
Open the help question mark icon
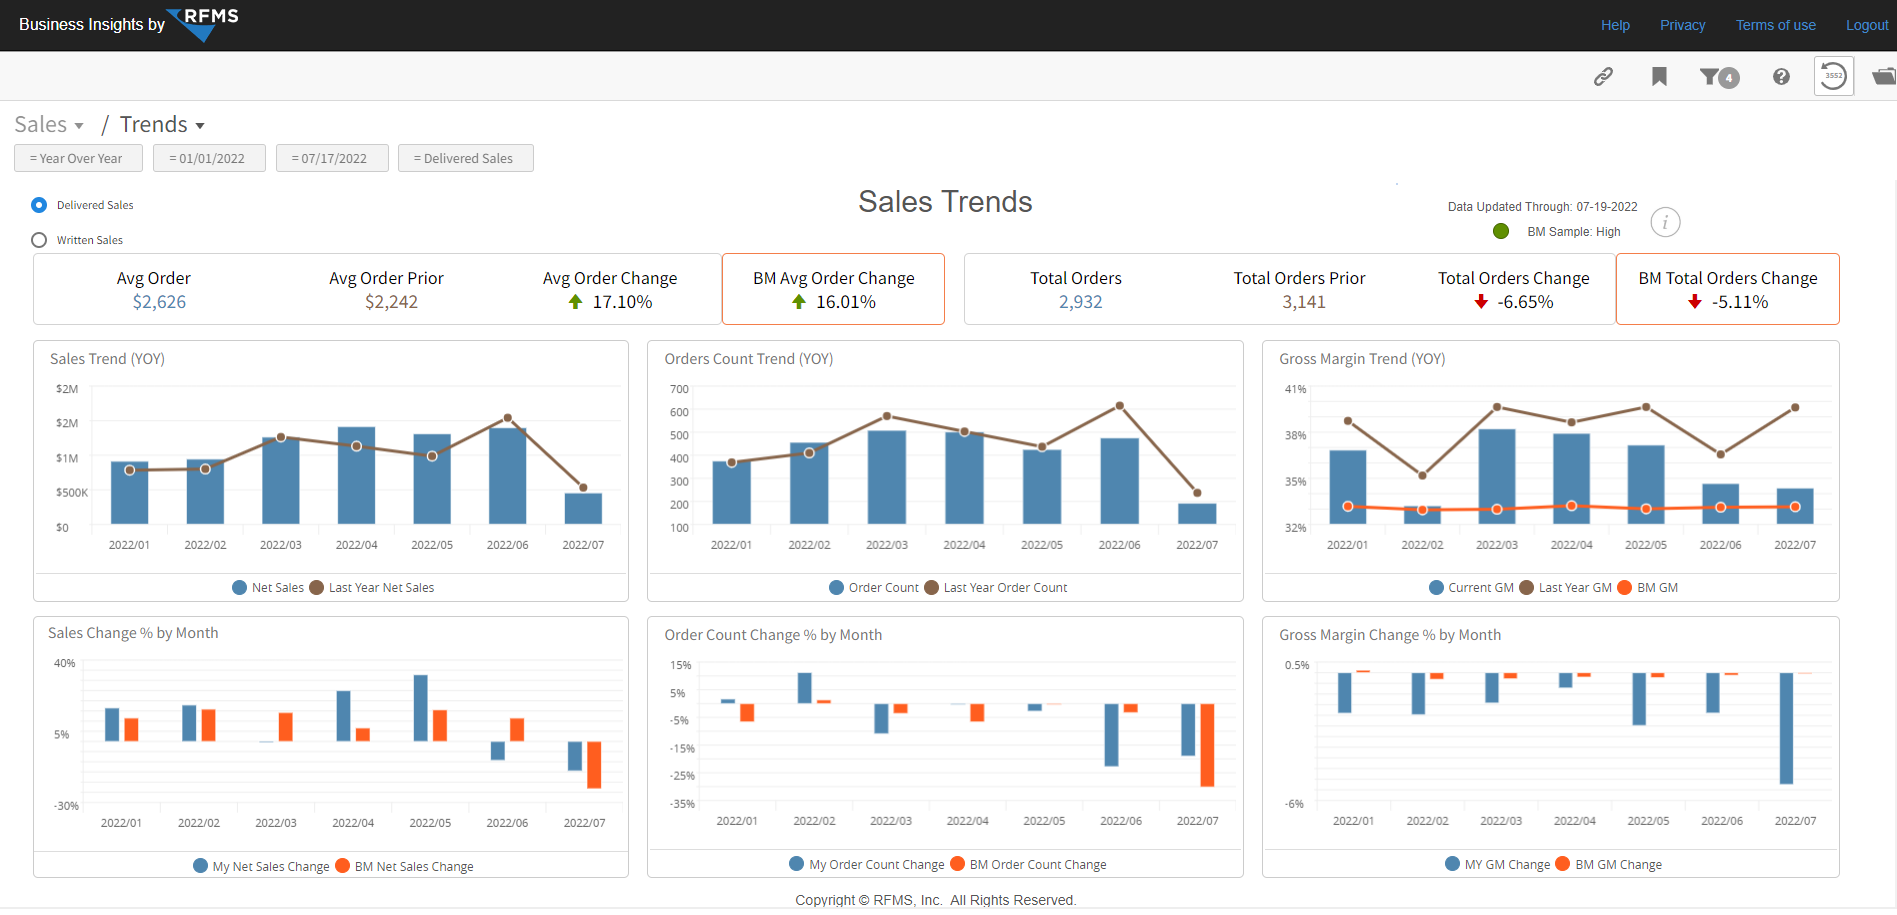(x=1781, y=76)
